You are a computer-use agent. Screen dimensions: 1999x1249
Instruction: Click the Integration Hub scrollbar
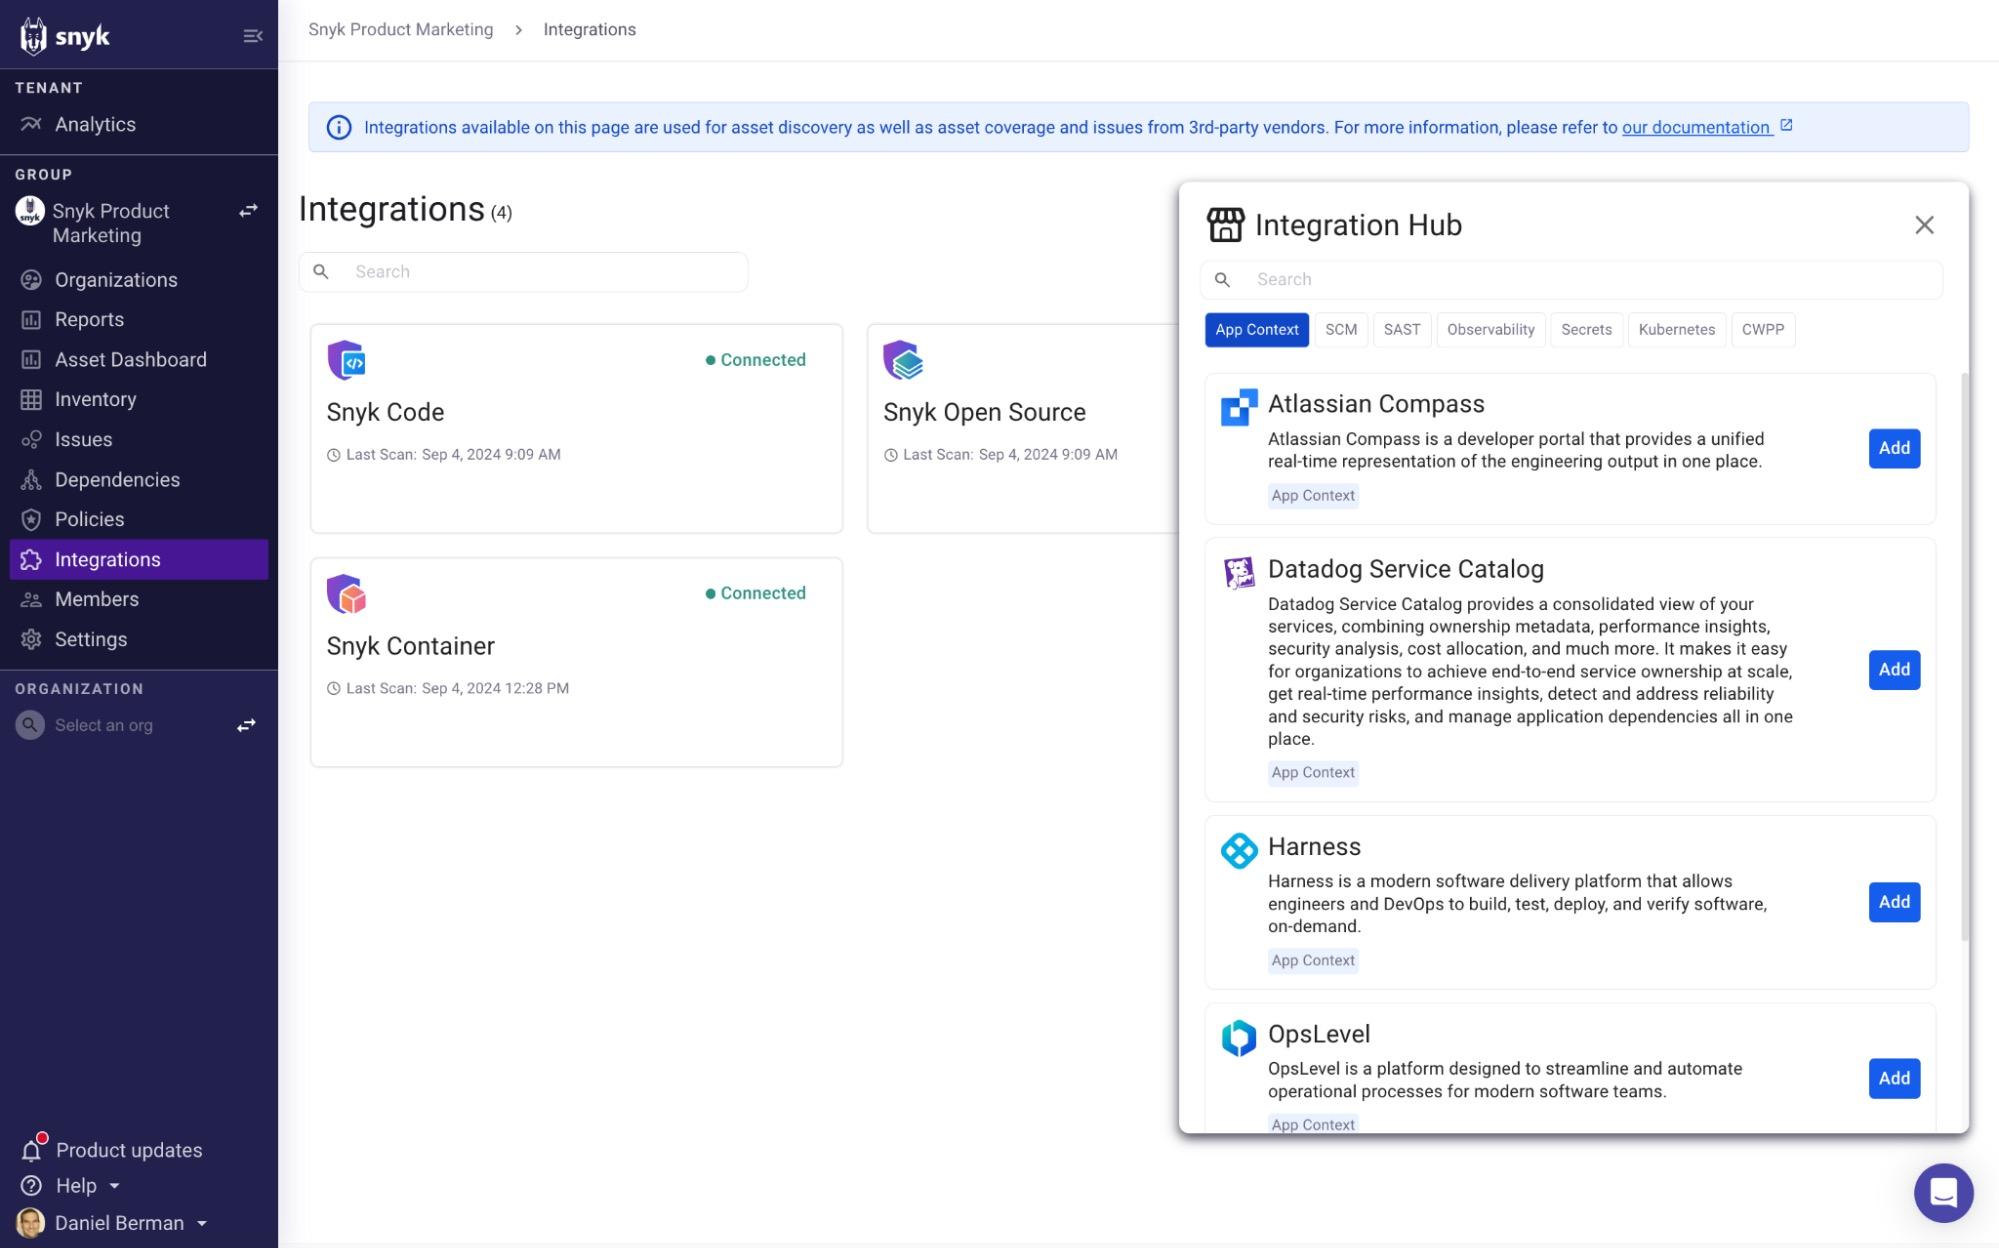(1964, 656)
